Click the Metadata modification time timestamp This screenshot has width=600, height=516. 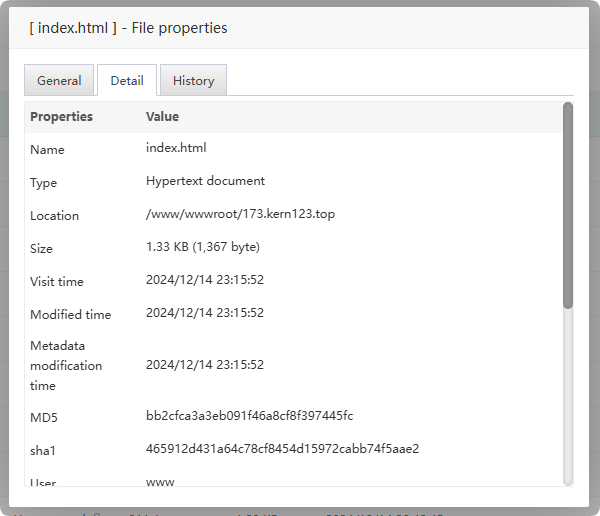[x=205, y=365]
